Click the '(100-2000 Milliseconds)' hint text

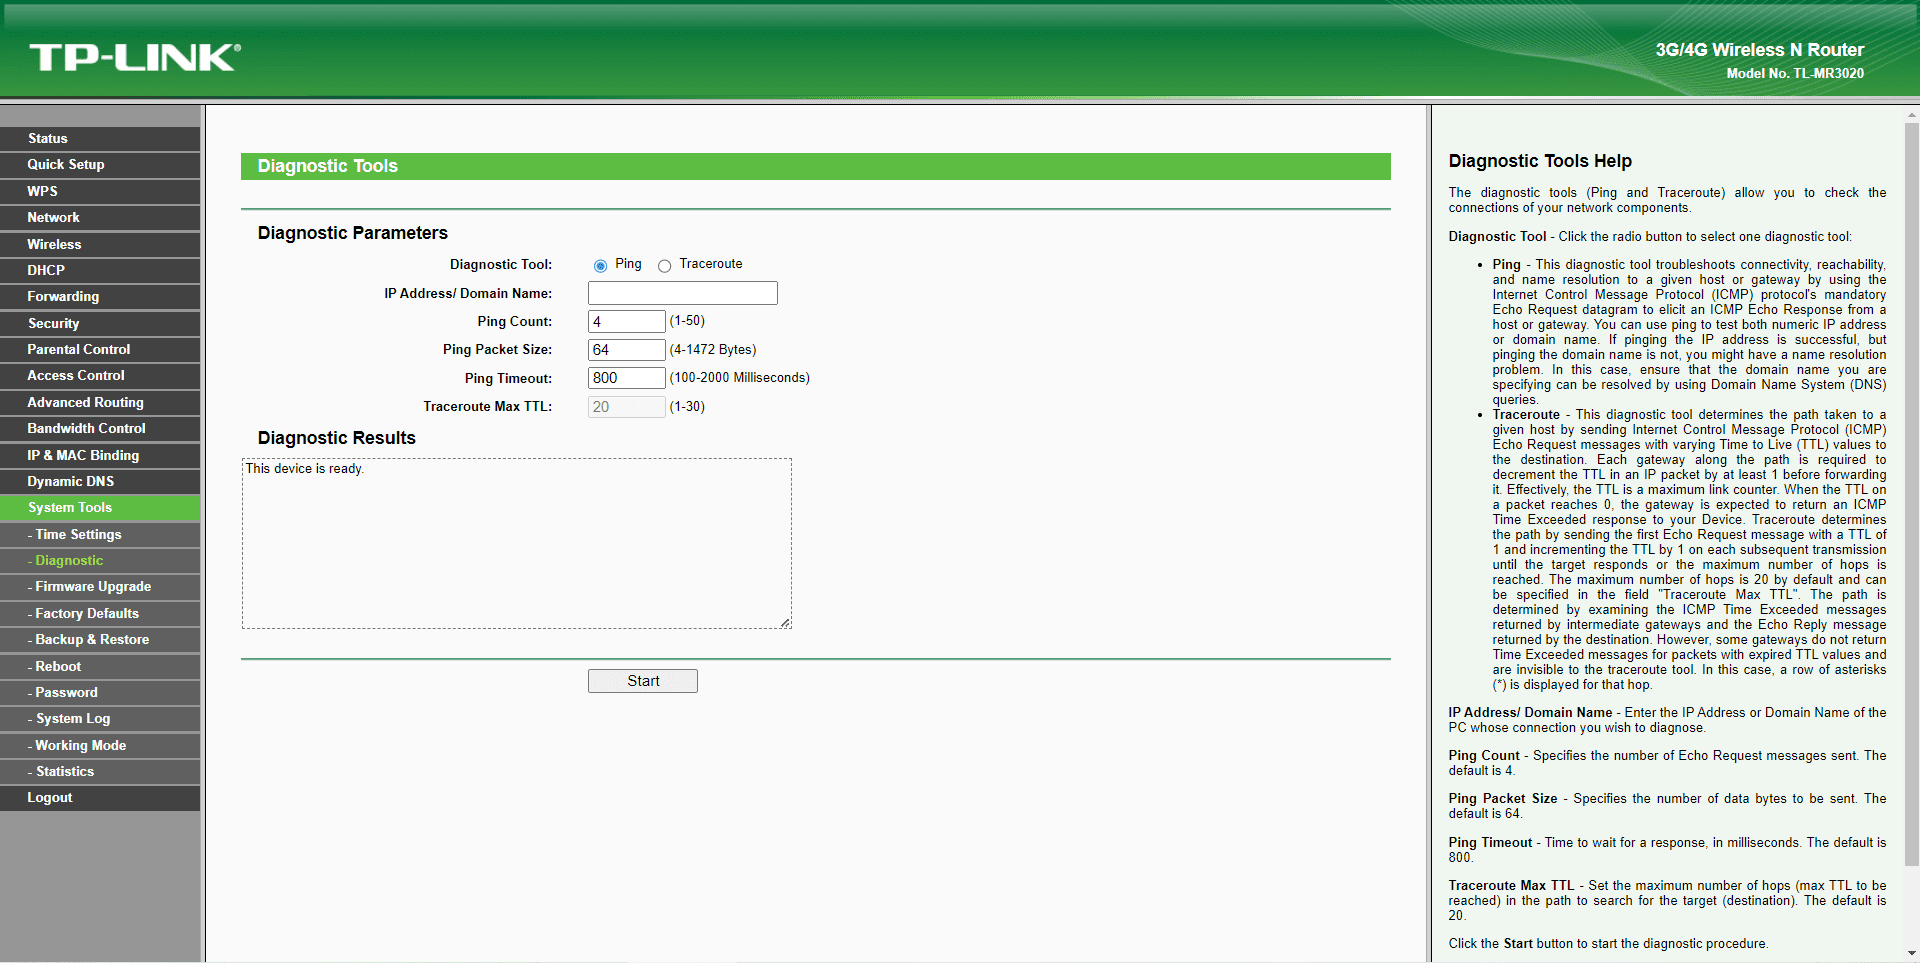[x=740, y=378]
